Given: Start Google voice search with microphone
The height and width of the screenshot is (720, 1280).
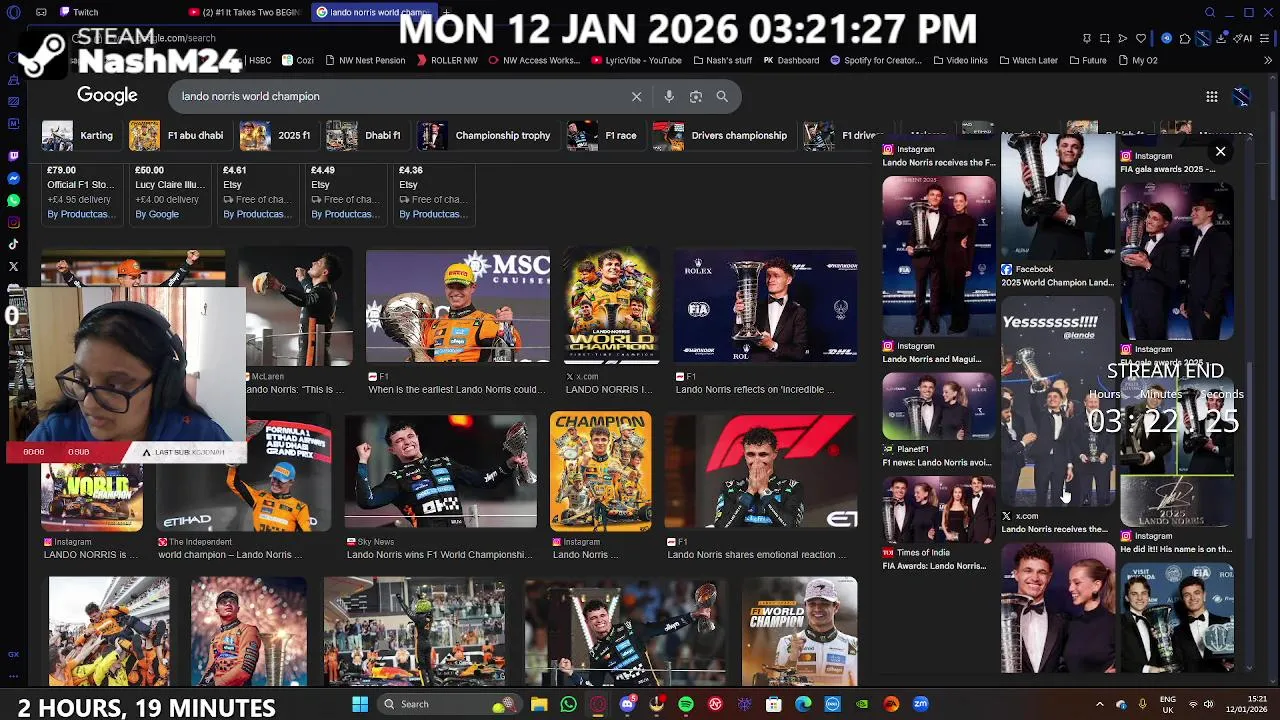Looking at the screenshot, I should tap(669, 96).
